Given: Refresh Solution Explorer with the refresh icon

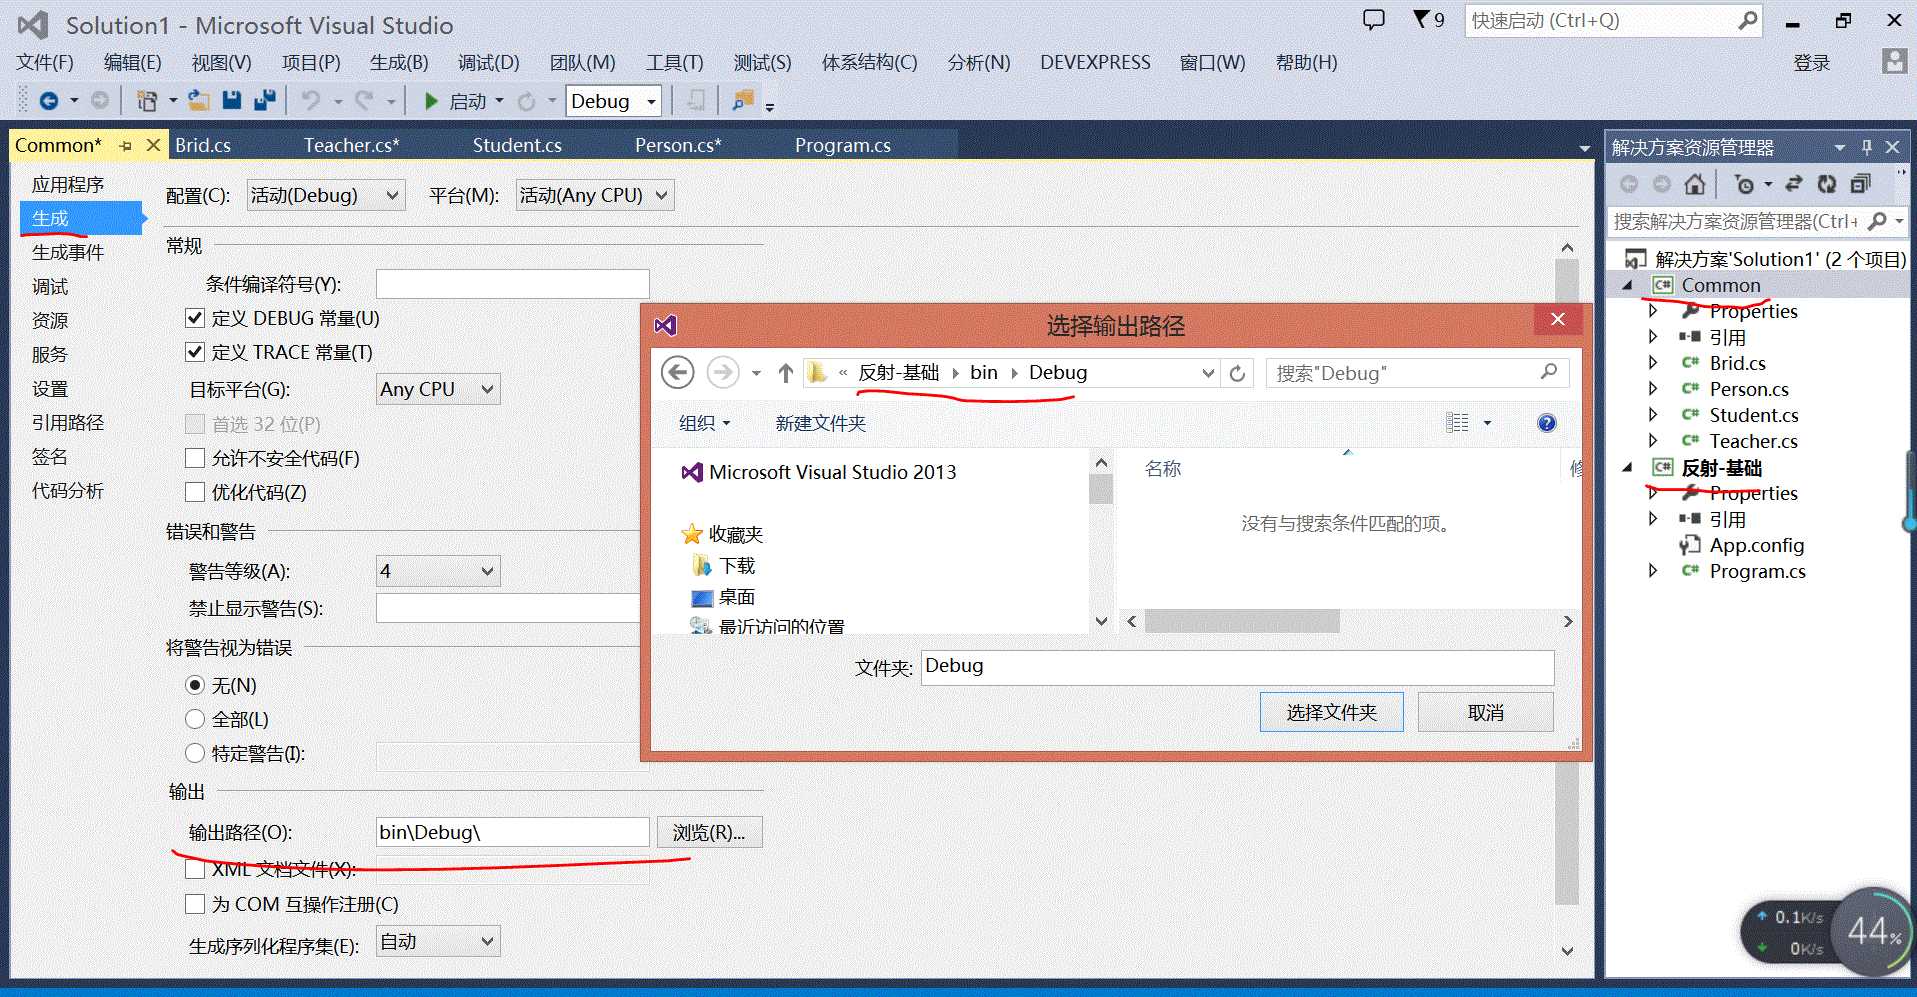Looking at the screenshot, I should [1827, 184].
